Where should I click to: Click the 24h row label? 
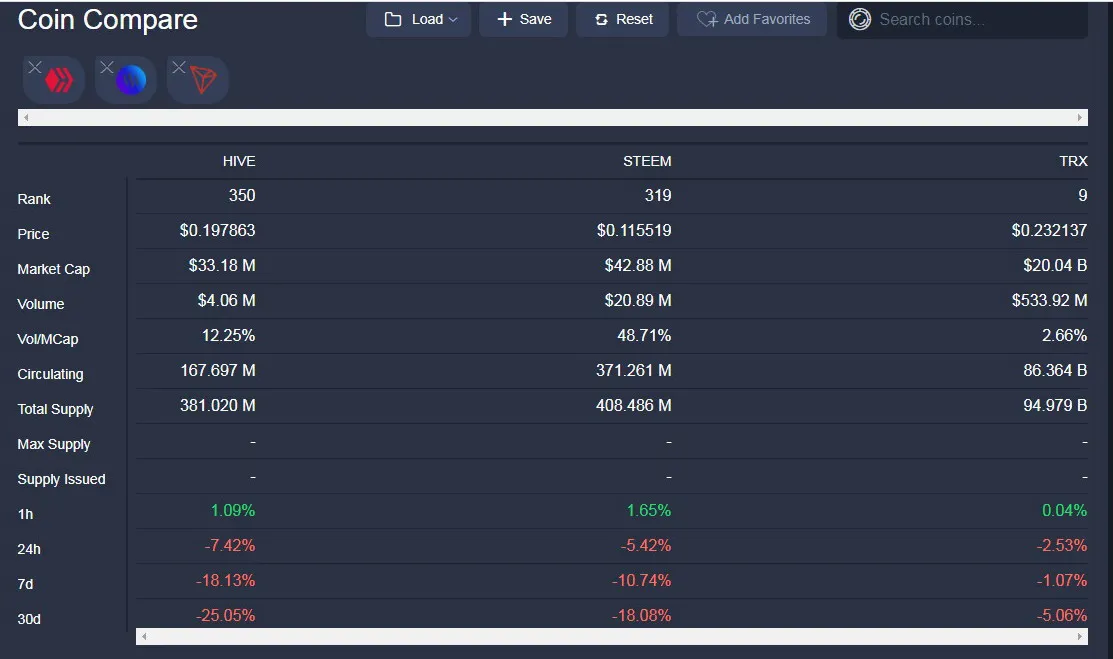[x=29, y=549]
